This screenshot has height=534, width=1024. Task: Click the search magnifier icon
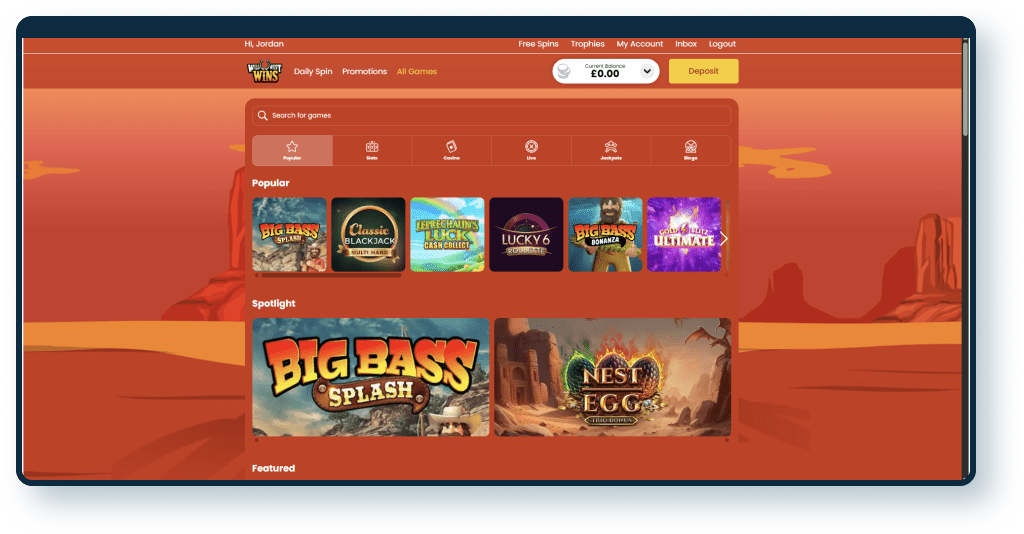263,116
